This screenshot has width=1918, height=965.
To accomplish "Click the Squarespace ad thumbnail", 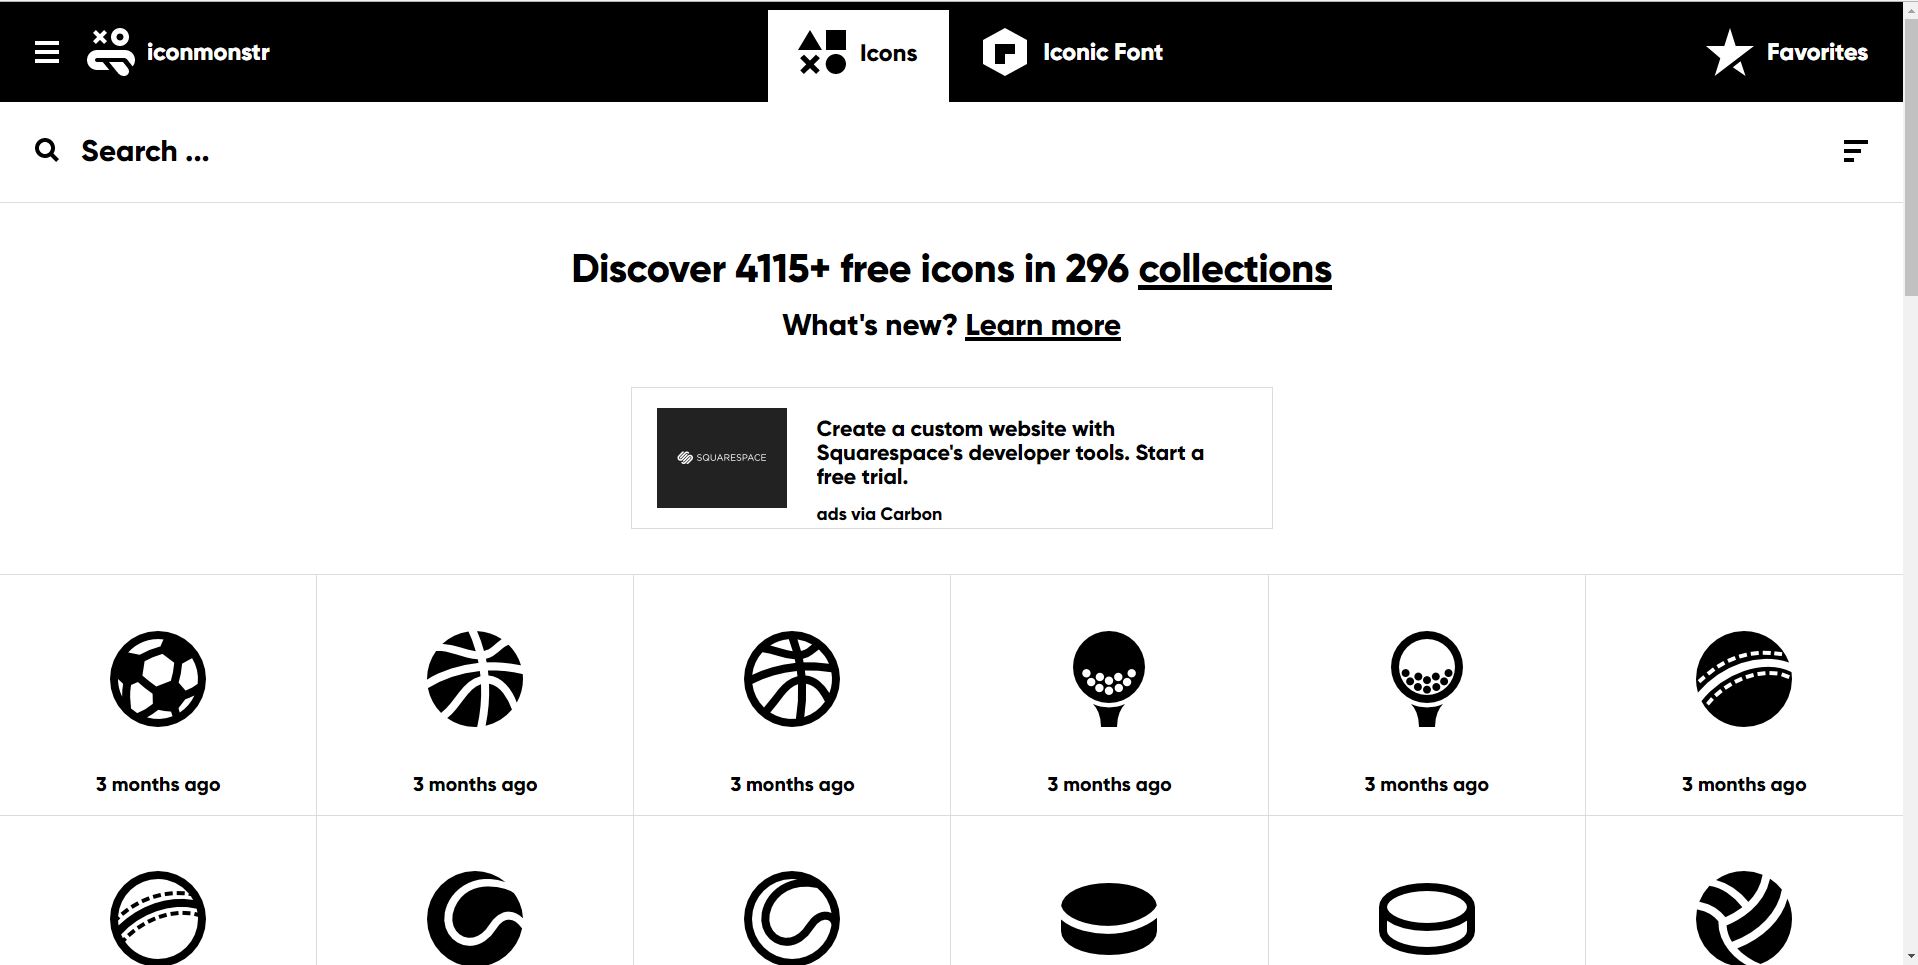I will pos(722,458).
